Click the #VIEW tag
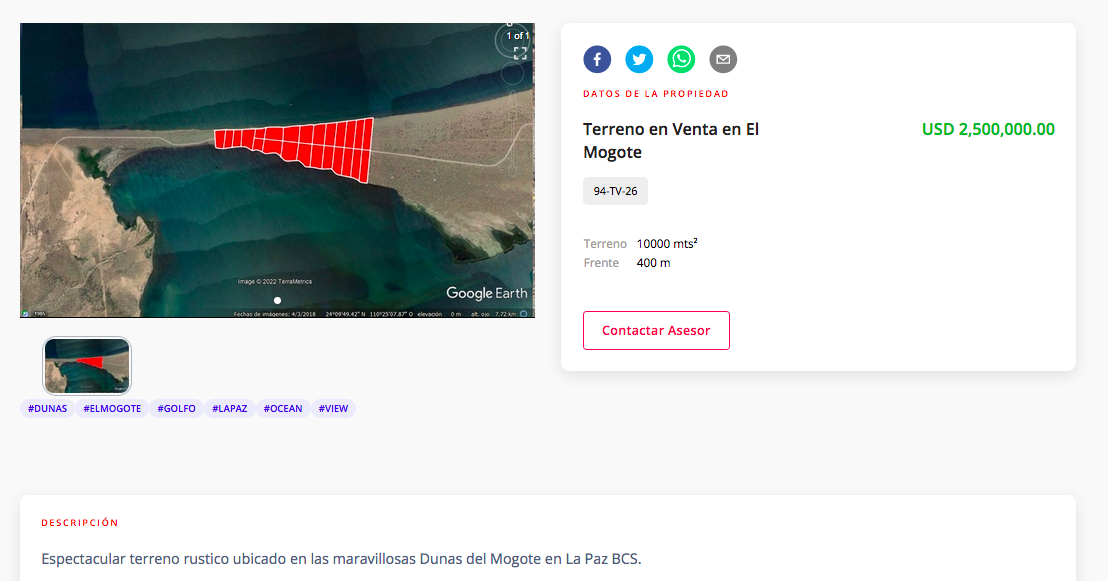 click(x=333, y=409)
